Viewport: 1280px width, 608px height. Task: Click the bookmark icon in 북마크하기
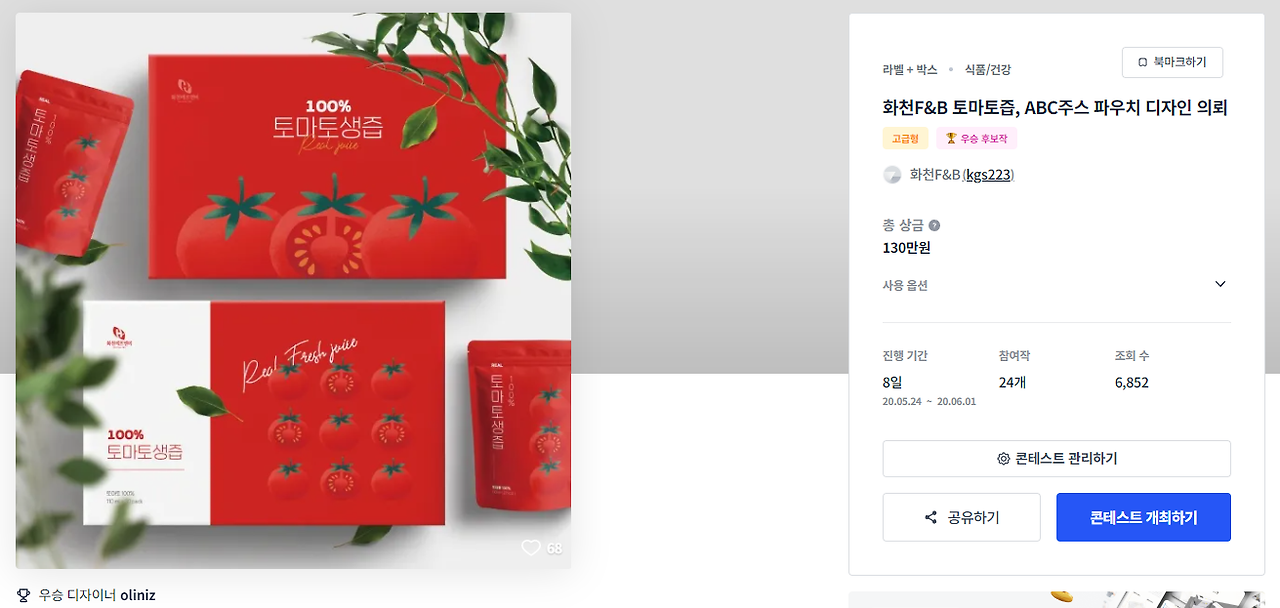pos(1142,62)
